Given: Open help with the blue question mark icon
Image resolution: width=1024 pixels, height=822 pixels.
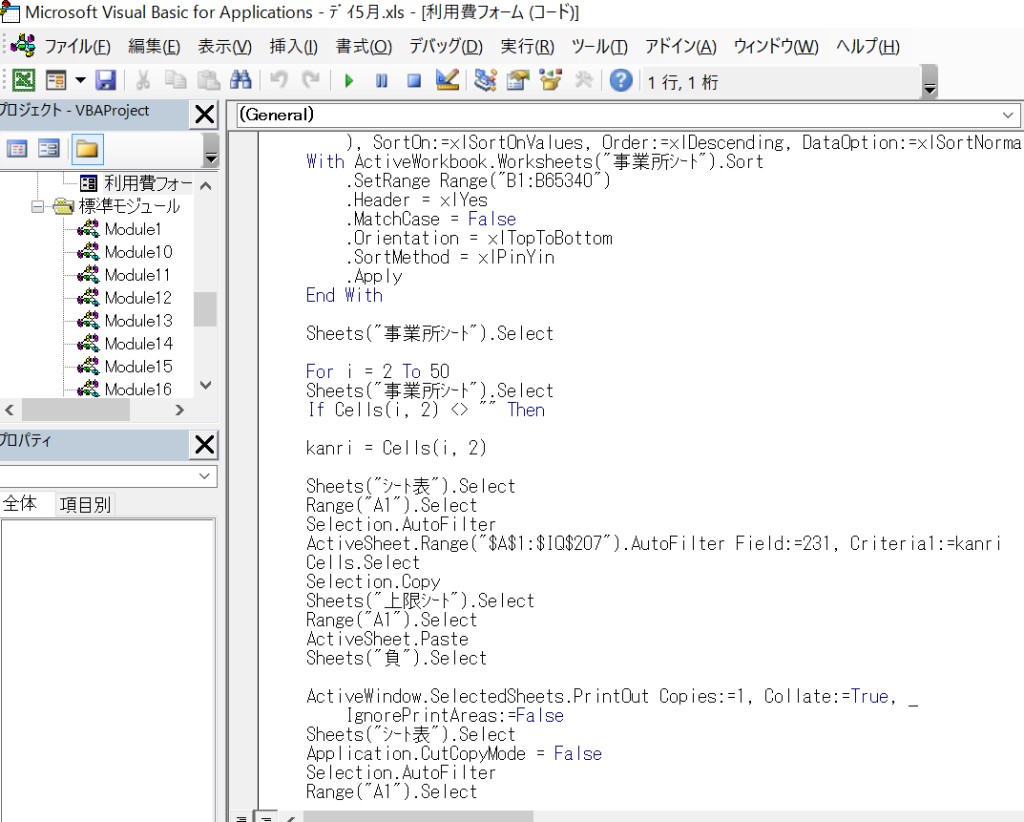Looking at the screenshot, I should pyautogui.click(x=620, y=81).
